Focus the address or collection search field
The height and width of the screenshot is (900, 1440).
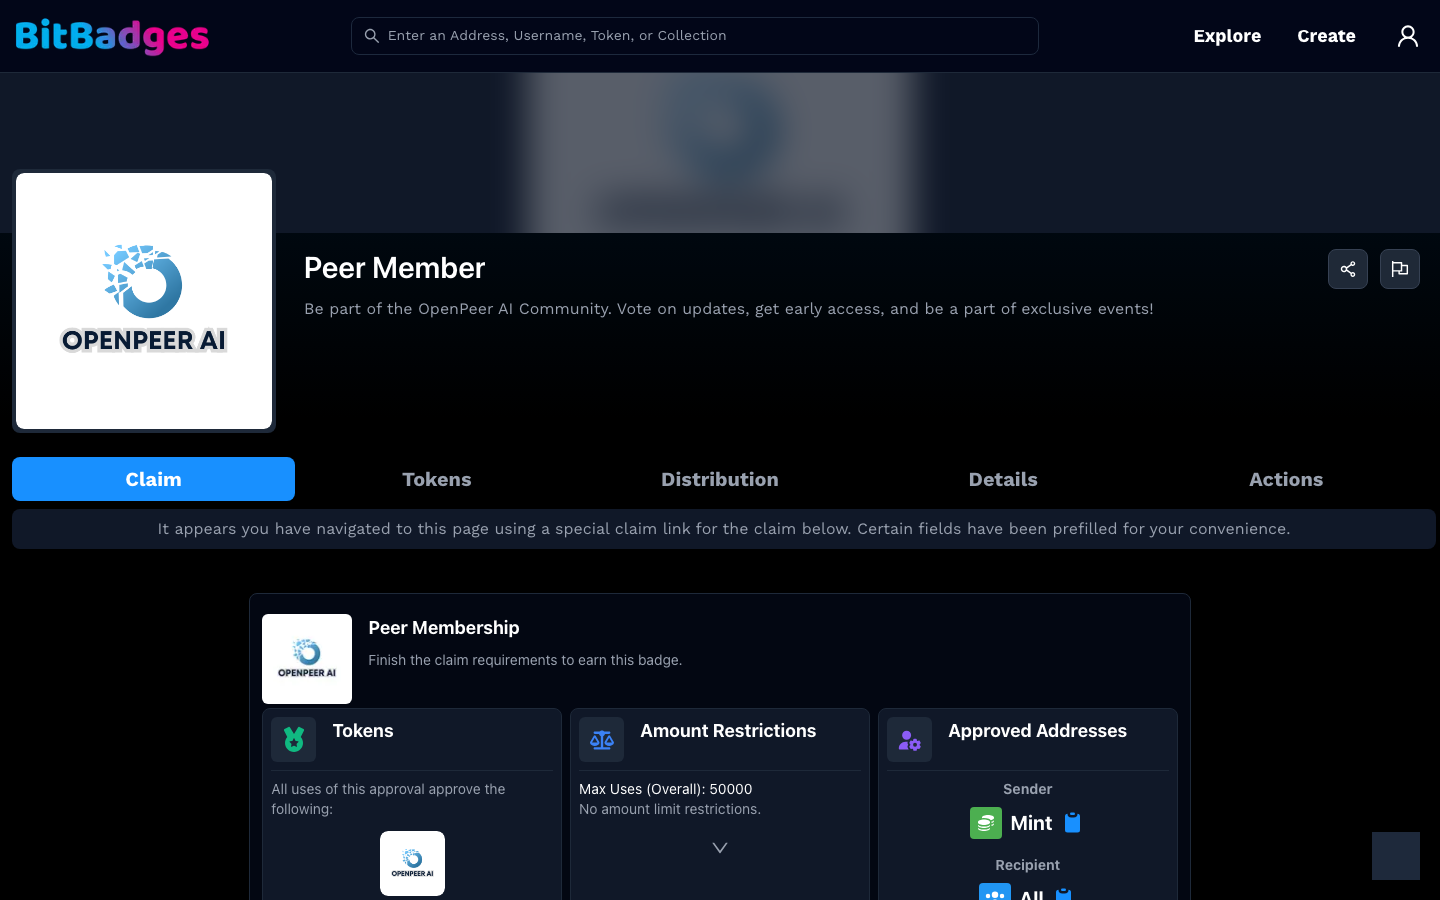coord(694,36)
